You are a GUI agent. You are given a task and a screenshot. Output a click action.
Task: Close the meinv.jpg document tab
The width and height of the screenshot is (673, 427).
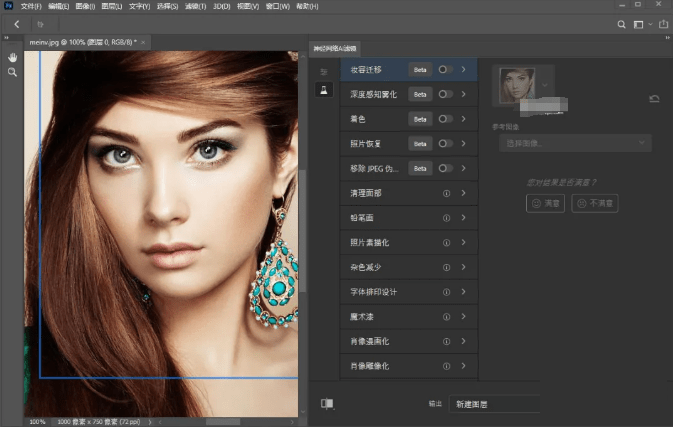[143, 42]
